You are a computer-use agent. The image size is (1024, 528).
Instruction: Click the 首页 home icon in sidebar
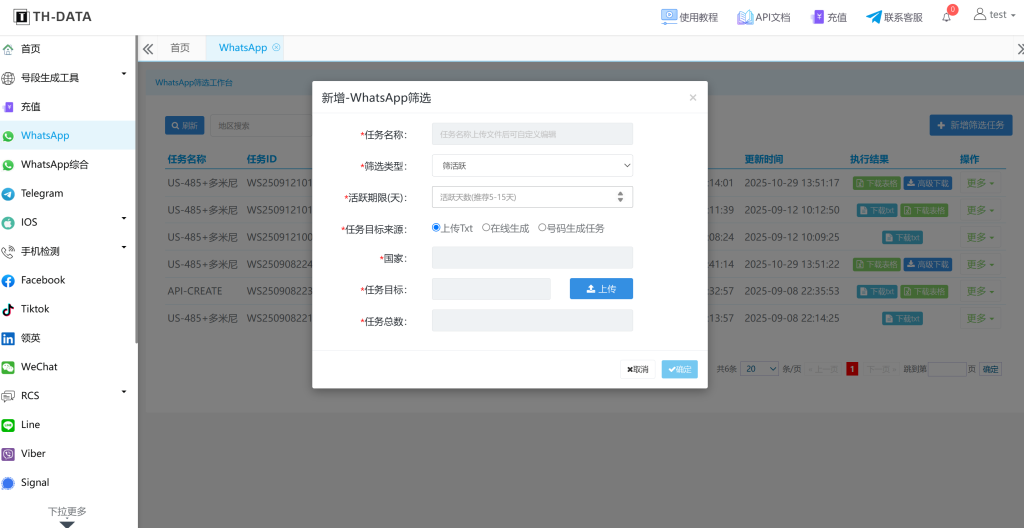click(8, 49)
